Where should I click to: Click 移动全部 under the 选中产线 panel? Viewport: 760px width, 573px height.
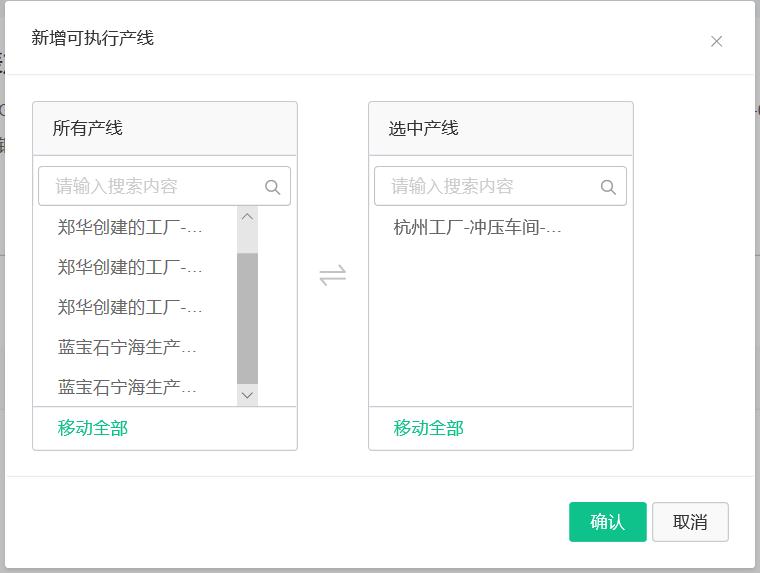[x=428, y=428]
